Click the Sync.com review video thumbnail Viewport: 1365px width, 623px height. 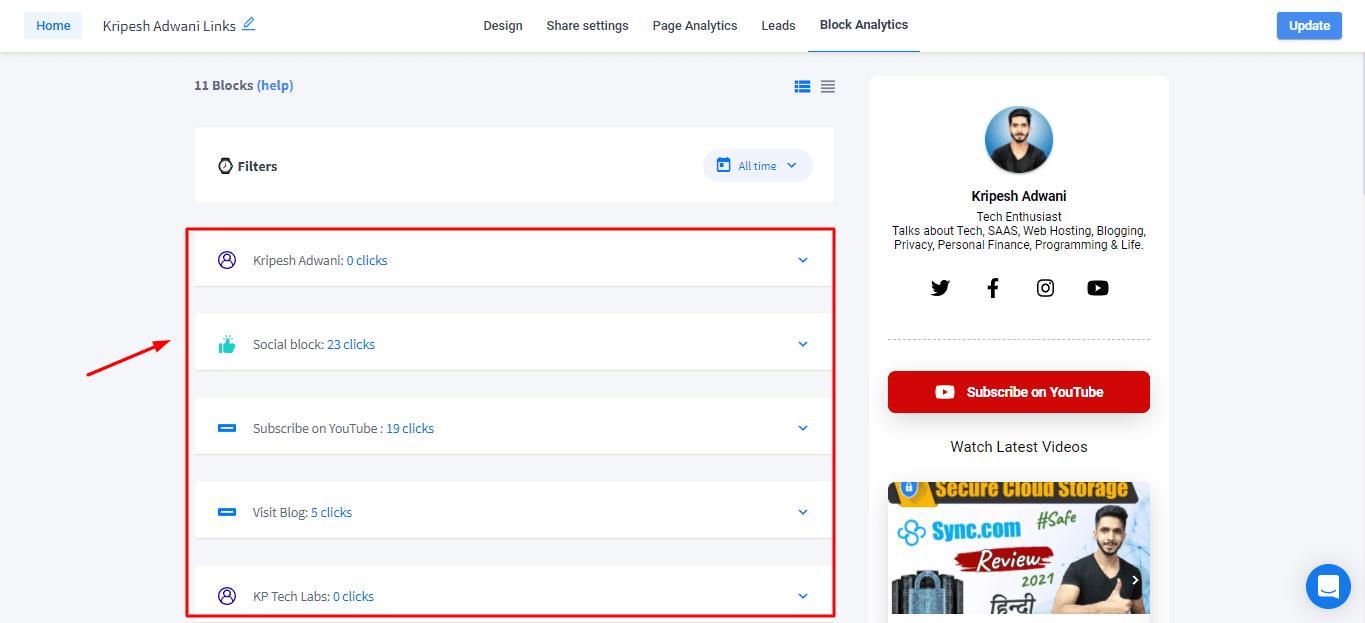pyautogui.click(x=1018, y=548)
